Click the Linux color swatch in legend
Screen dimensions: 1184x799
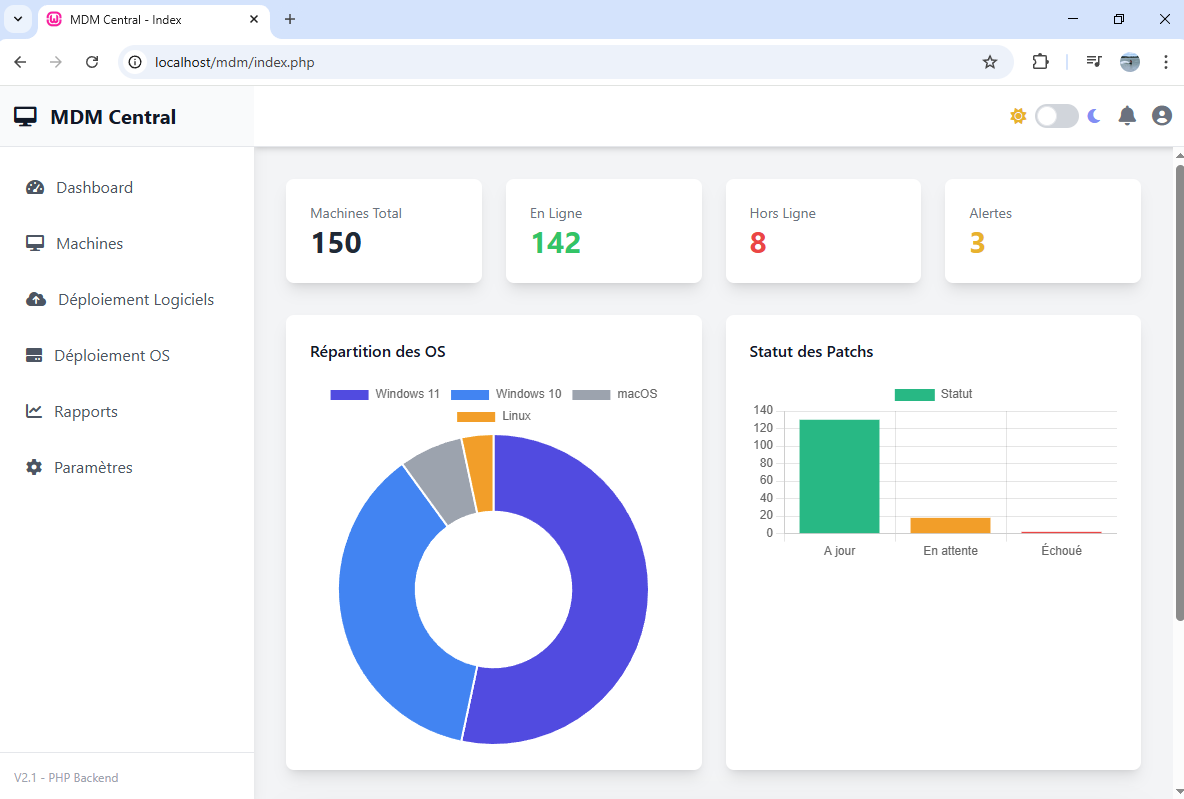tap(475, 416)
